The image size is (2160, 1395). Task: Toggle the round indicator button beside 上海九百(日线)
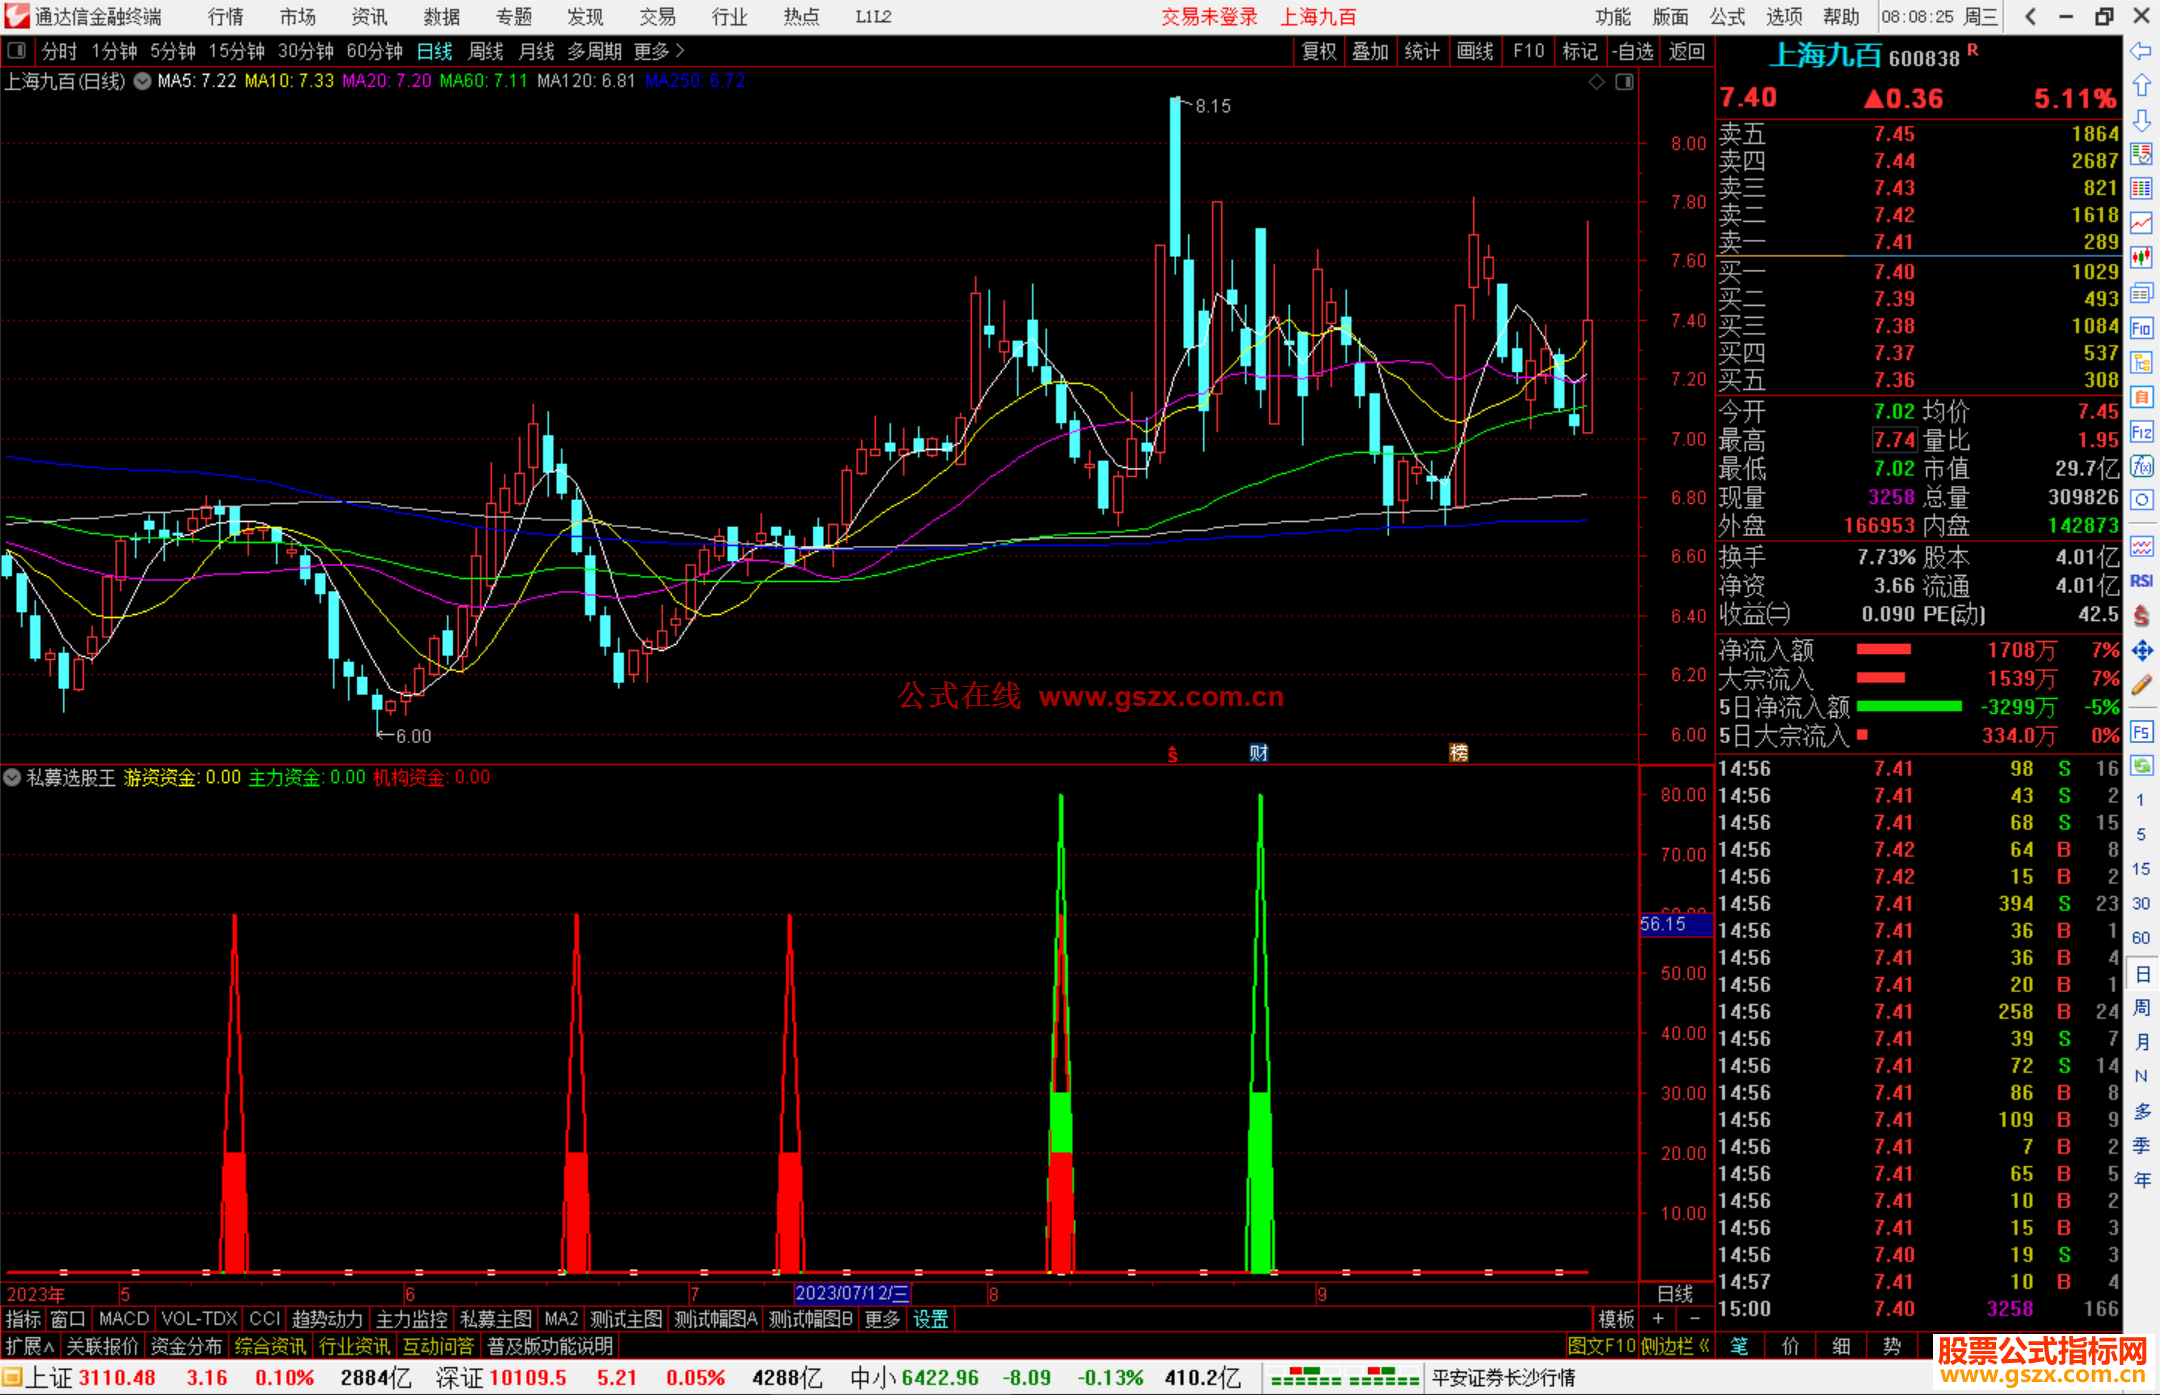tap(143, 81)
